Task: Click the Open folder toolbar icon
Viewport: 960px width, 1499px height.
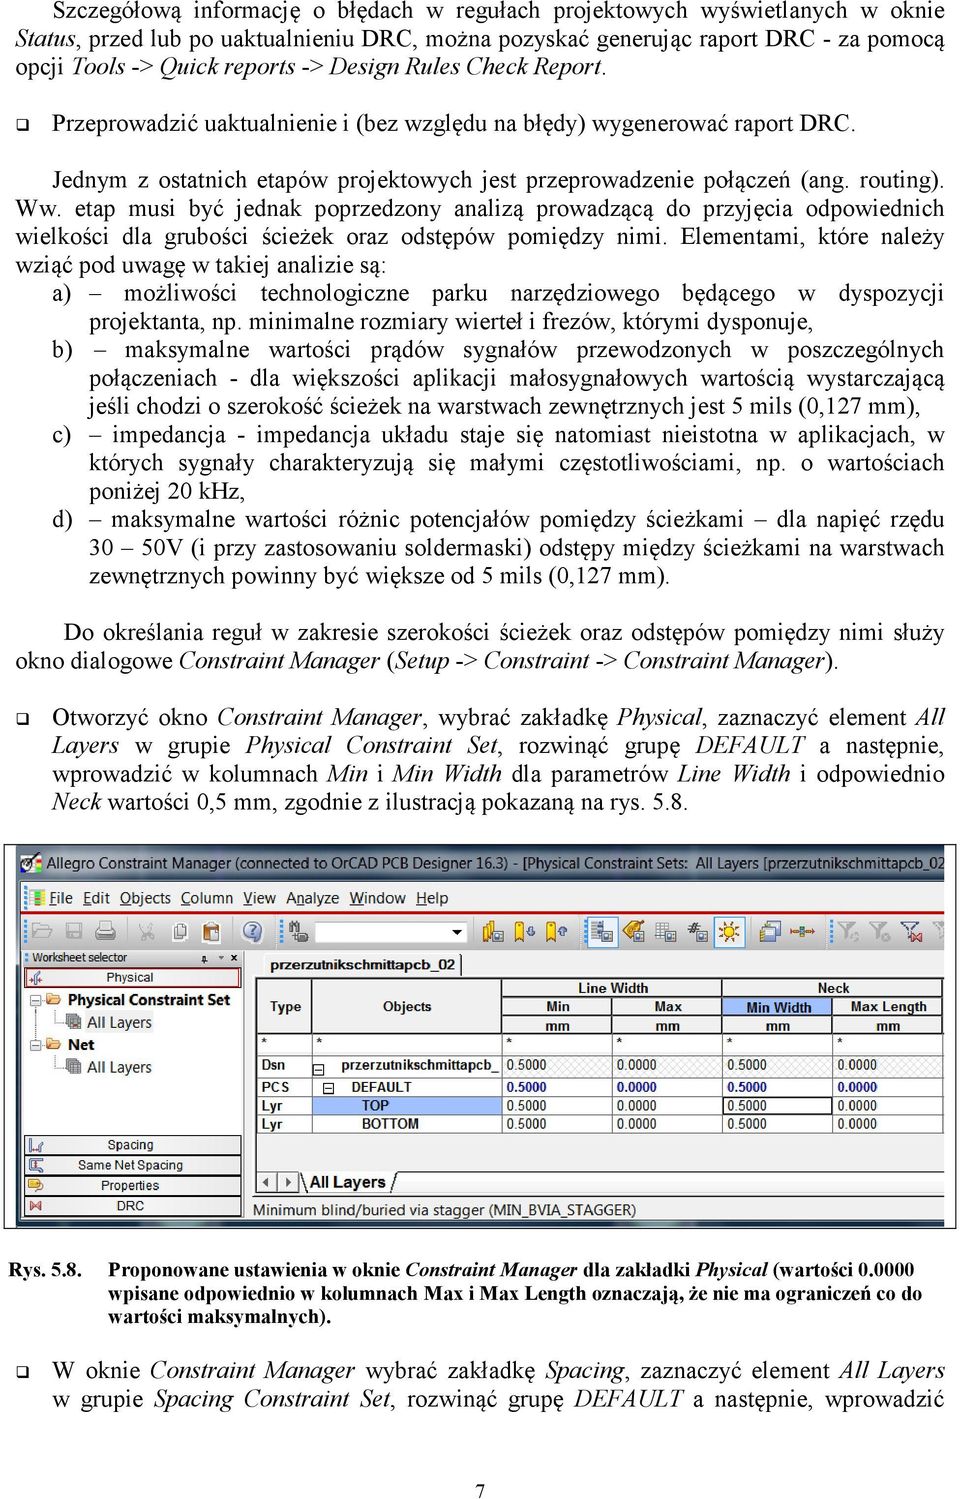Action: point(42,931)
